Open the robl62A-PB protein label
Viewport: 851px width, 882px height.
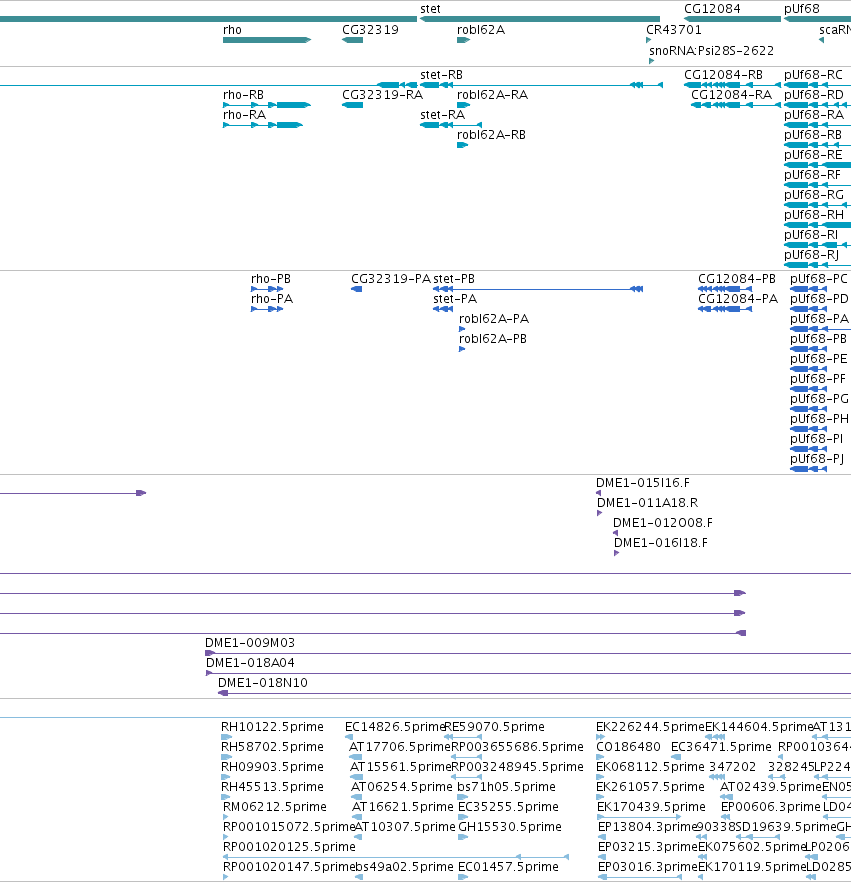tap(493, 339)
